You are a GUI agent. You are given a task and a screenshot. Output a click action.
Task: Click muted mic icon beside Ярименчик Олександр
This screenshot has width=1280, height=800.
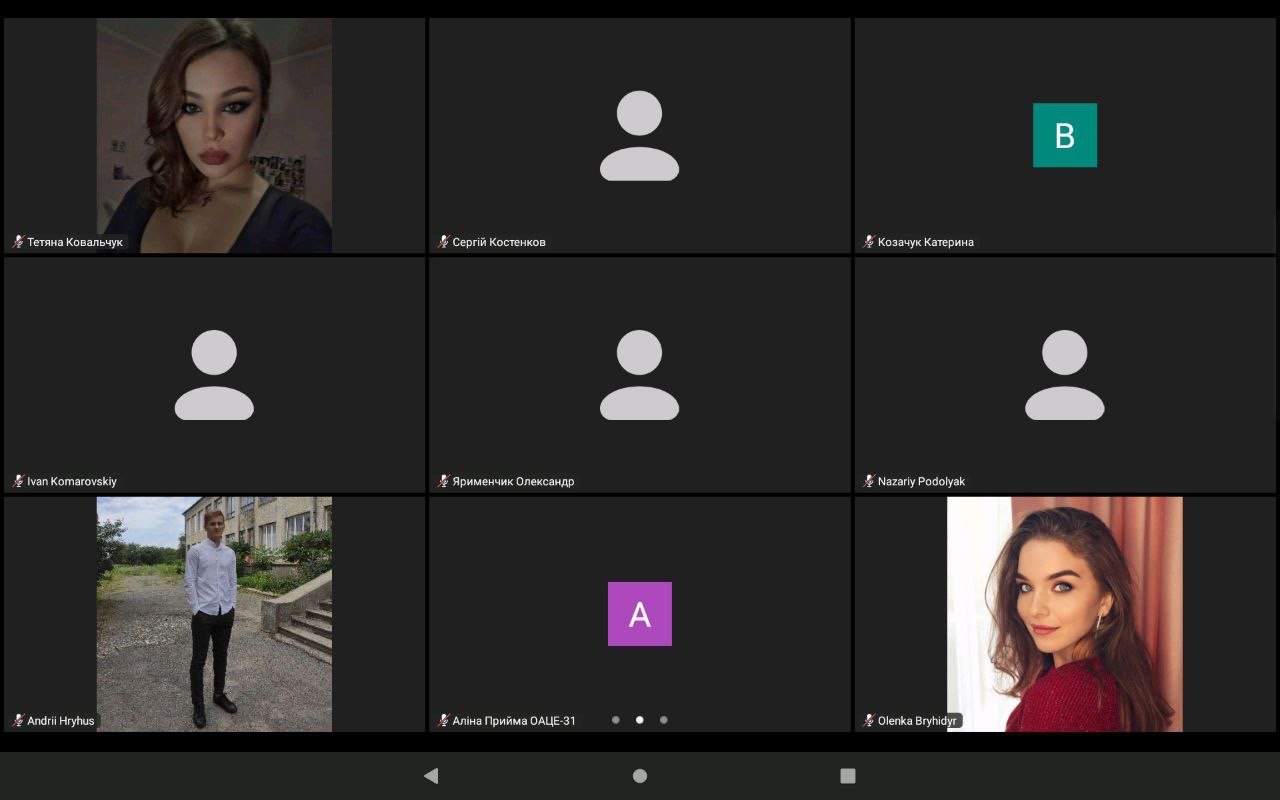(444, 481)
